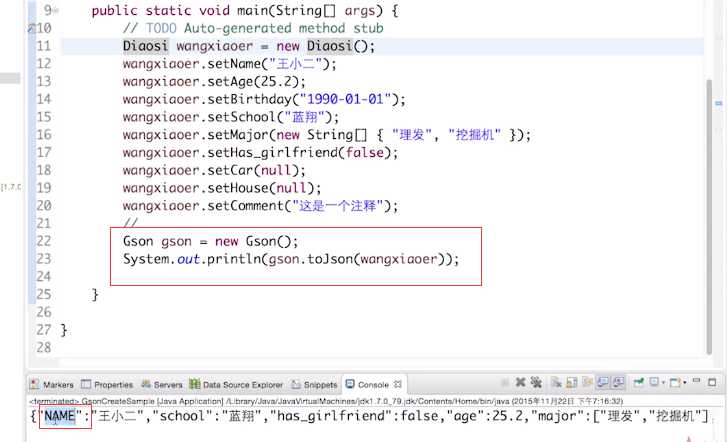727x442 pixels.
Task: Toggle Show Console When Standard Error Changes
Action: [619, 382]
